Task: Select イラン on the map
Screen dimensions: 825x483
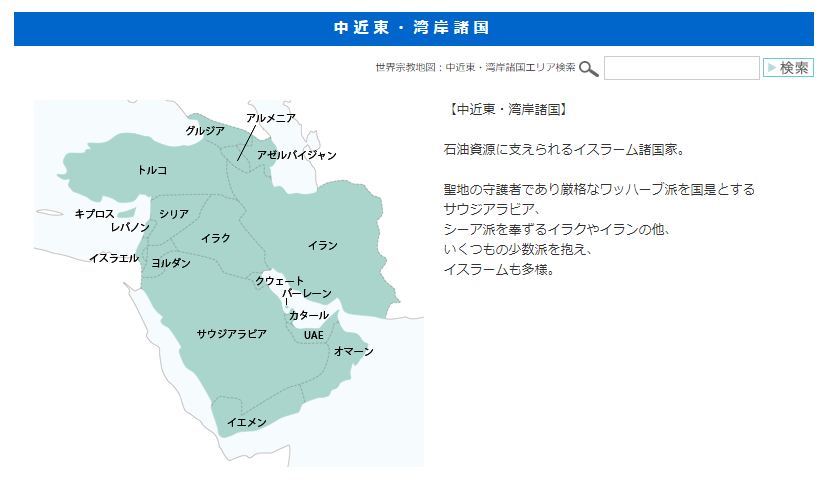Action: 322,245
